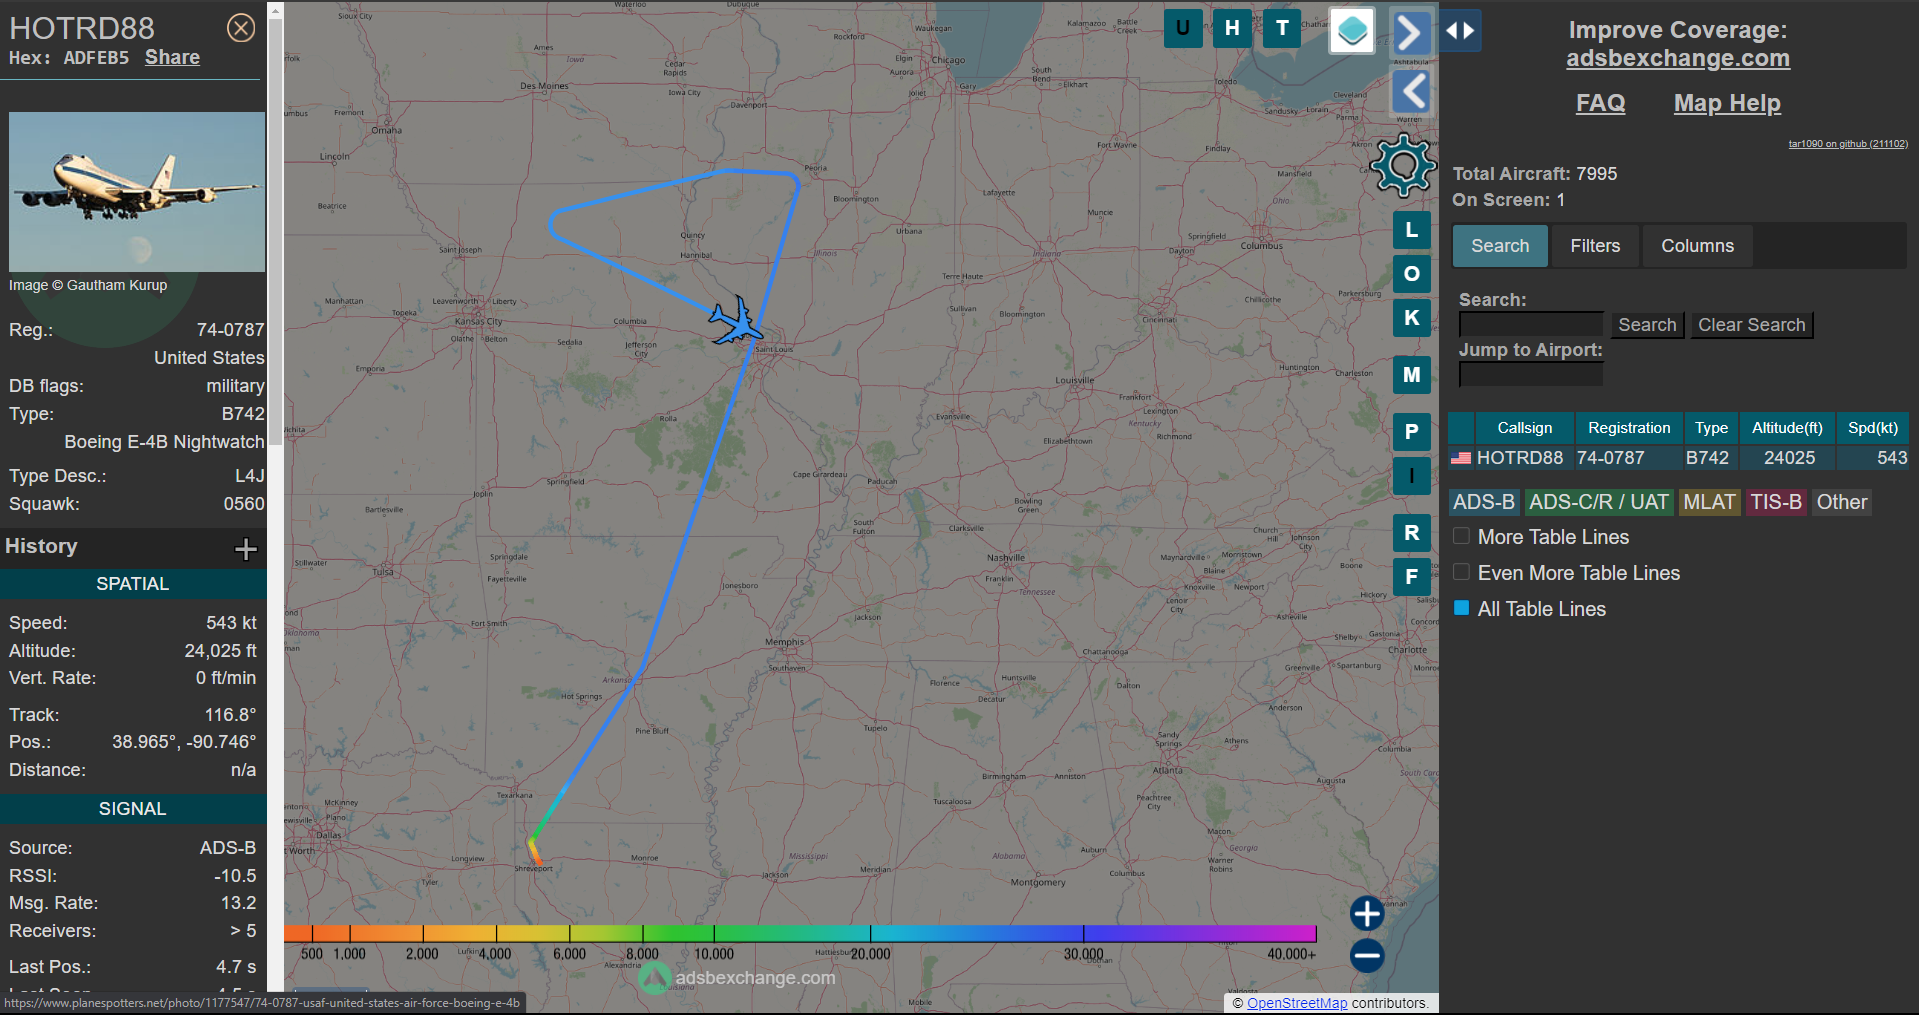Viewport: 1919px width, 1015px height.
Task: Click the P map button
Action: pyautogui.click(x=1412, y=432)
